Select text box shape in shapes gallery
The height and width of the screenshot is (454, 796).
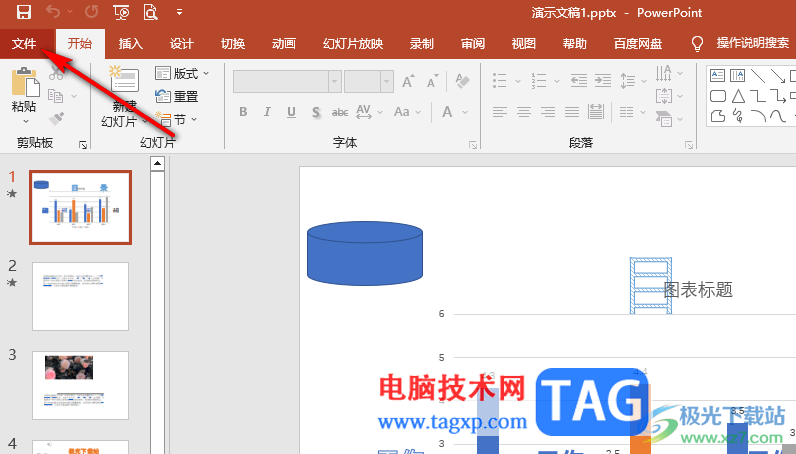tap(717, 76)
